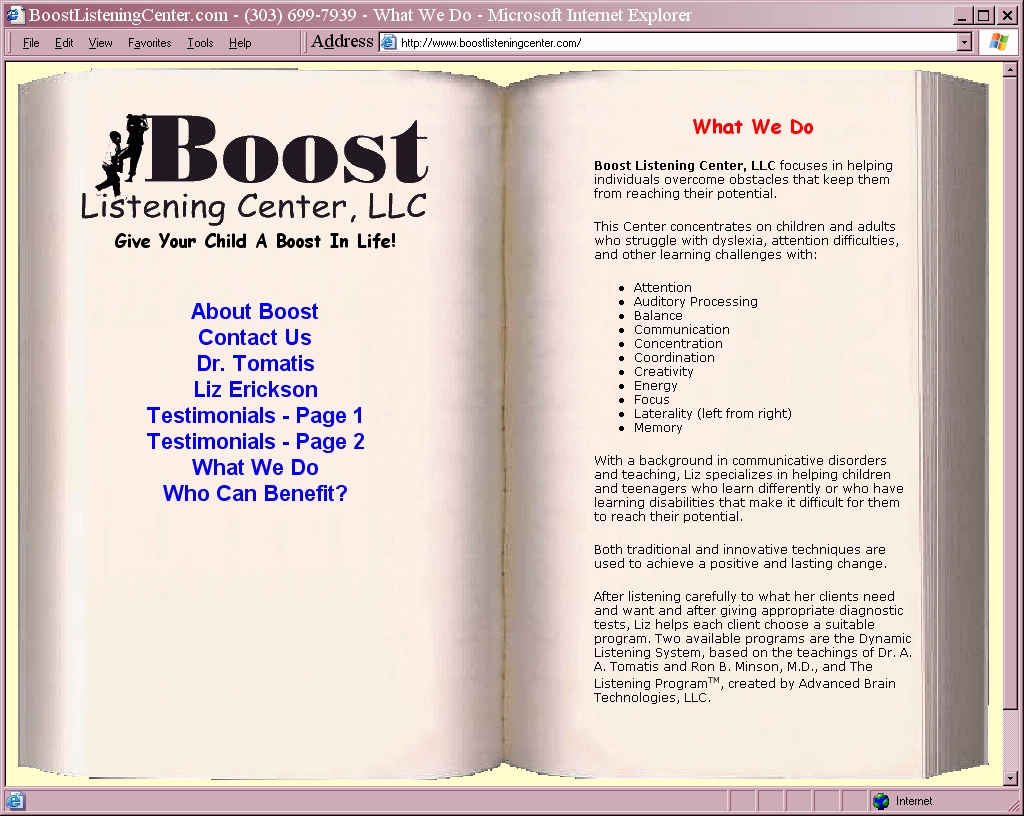Open Testimonials - Page 2 link

coord(255,442)
